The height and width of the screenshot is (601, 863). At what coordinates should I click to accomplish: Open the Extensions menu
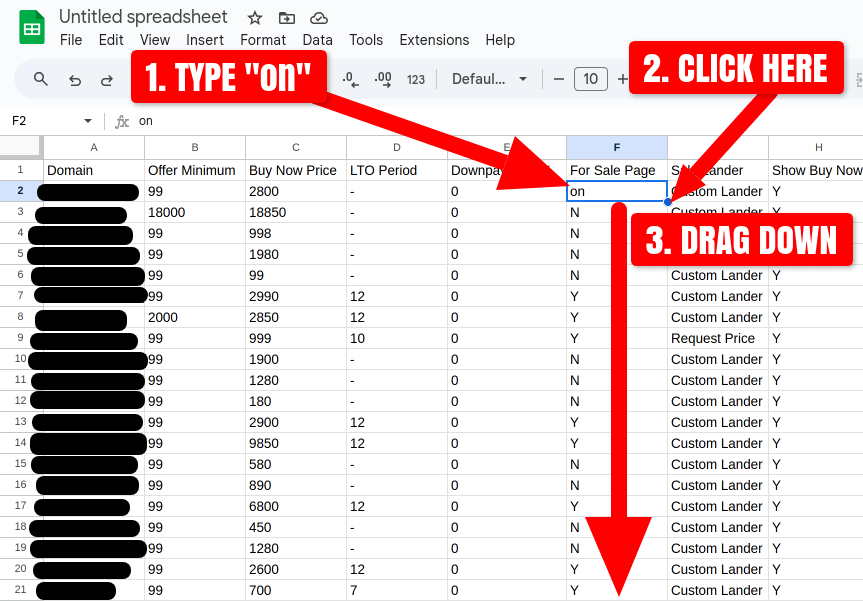[x=433, y=40]
